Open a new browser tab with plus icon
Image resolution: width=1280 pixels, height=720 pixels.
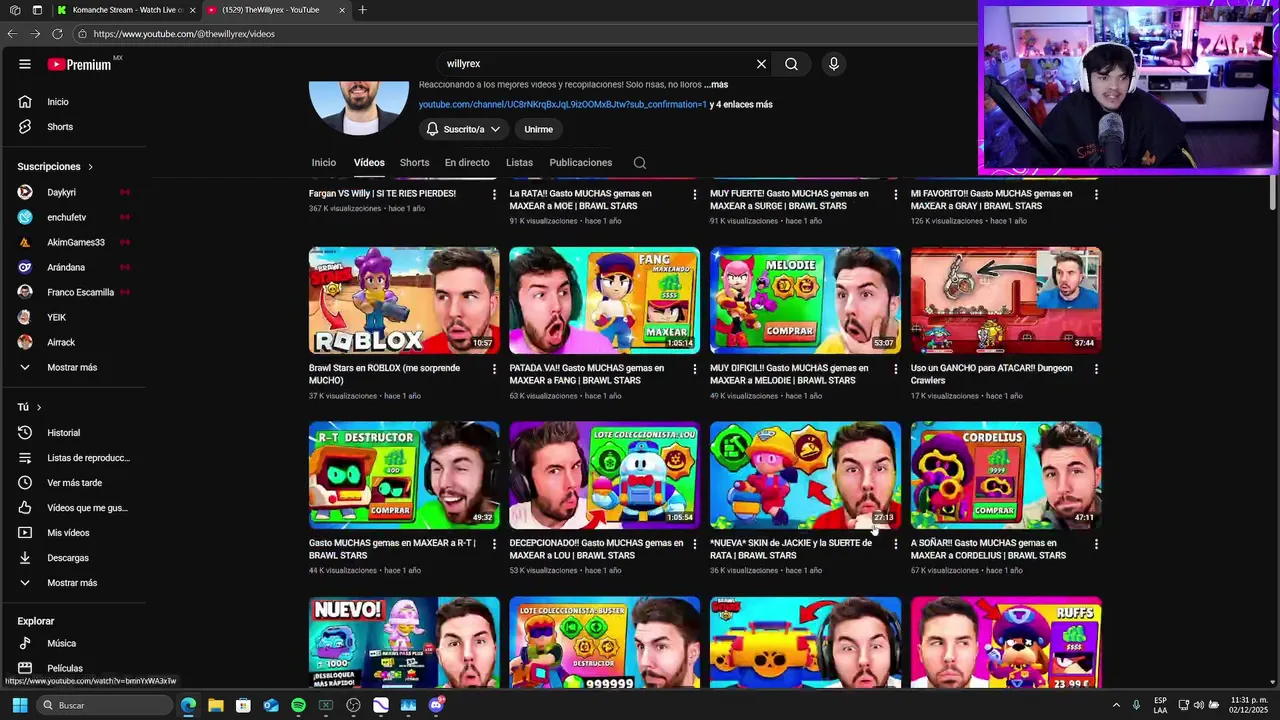click(362, 10)
